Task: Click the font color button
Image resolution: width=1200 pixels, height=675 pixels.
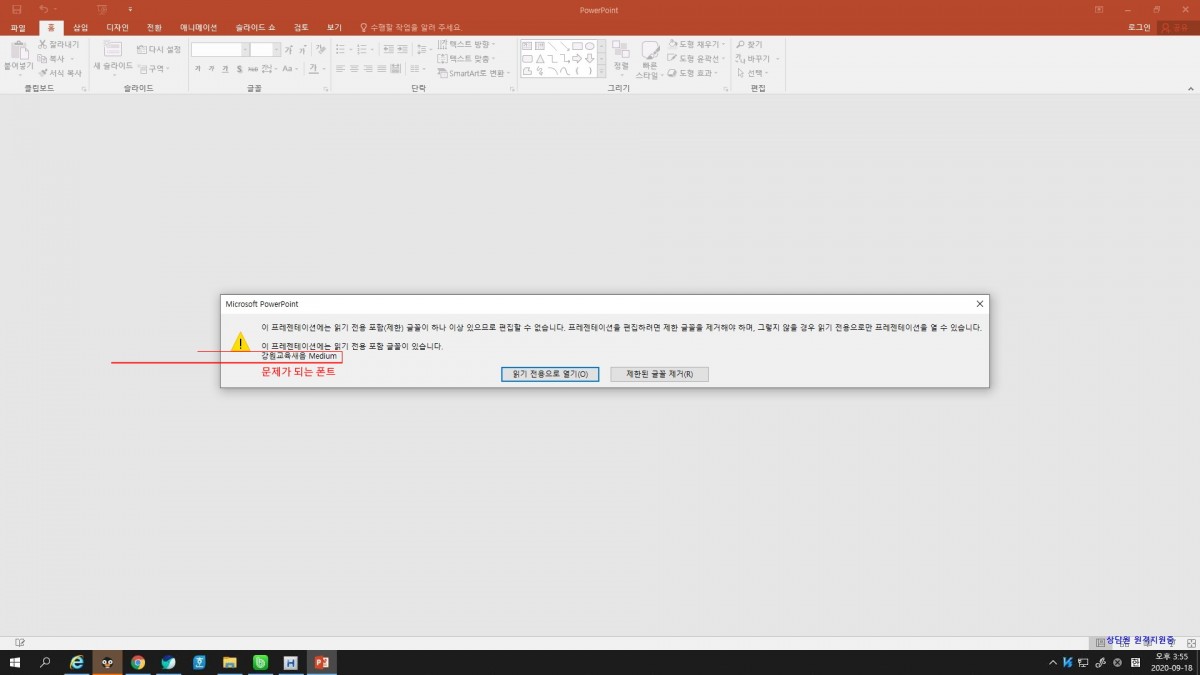Action: 314,69
